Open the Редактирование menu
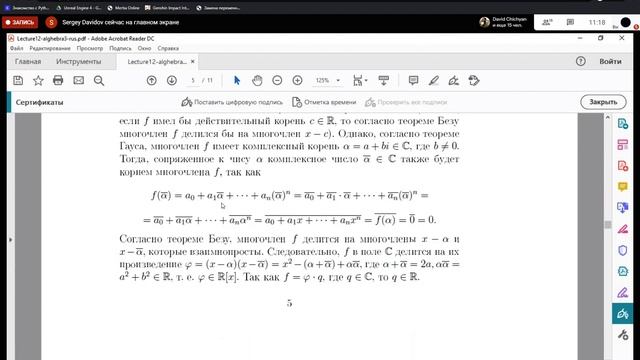Screen dimensions: 640x360 [50, 48]
